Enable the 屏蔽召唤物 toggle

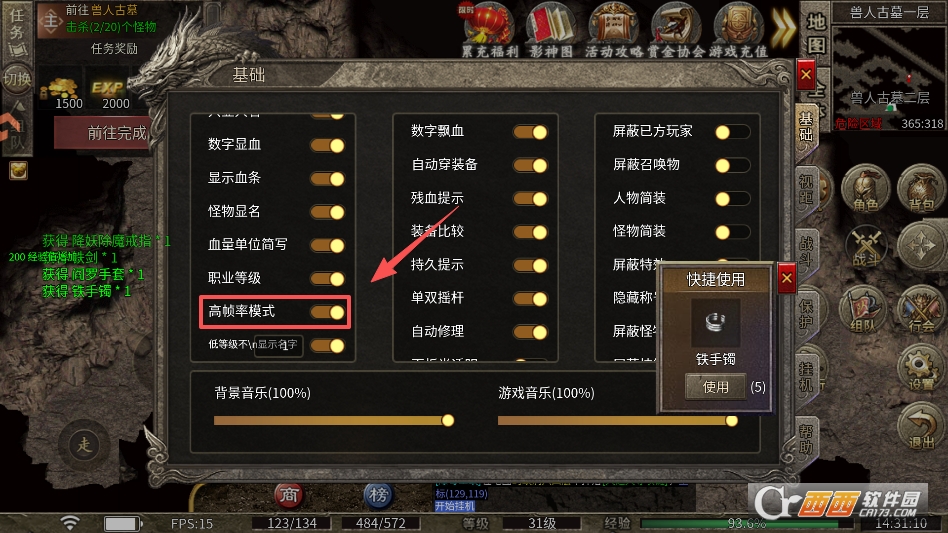point(732,165)
